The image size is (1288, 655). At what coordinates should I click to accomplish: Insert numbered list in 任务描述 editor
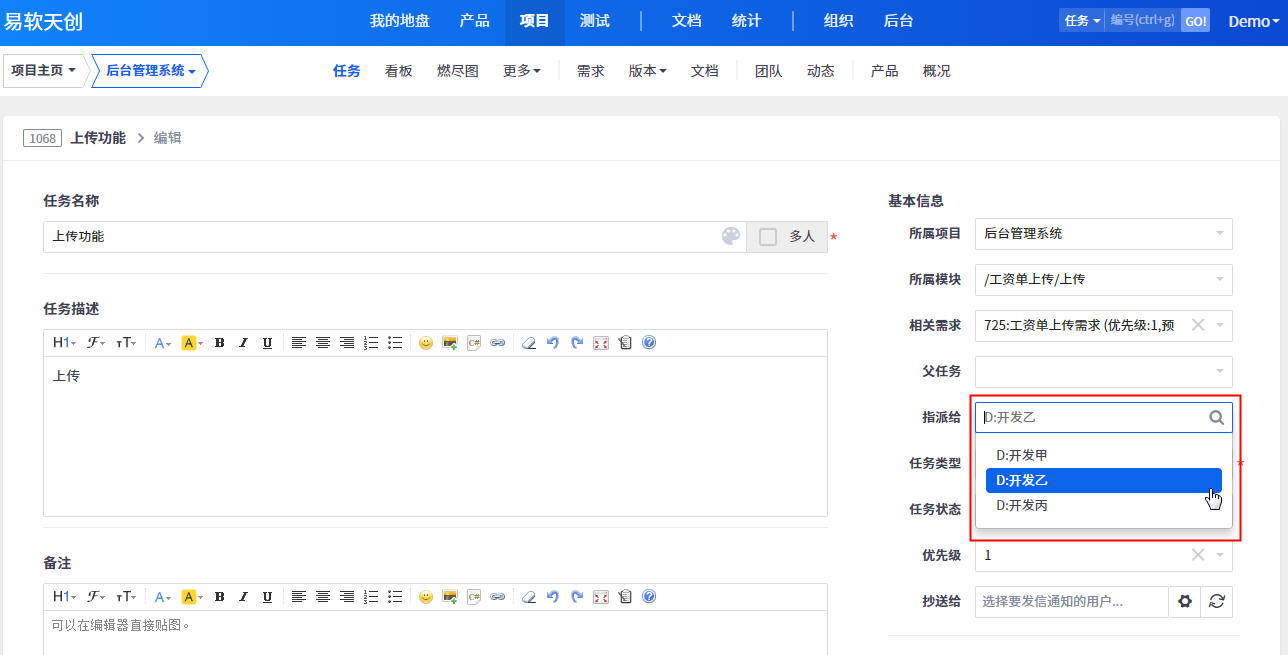point(371,343)
